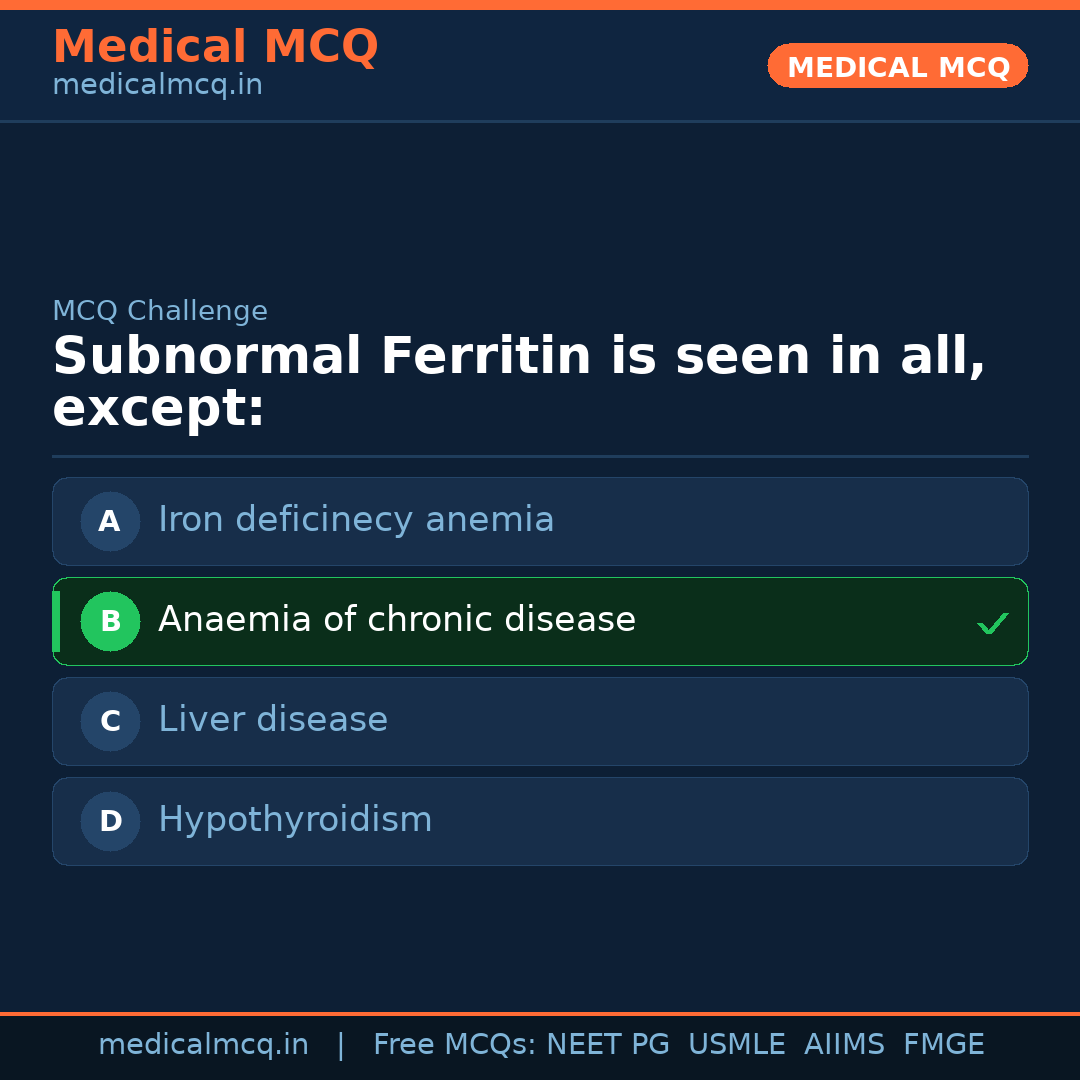Click the AIIMS text in footer
Viewport: 1080px width, 1080px height.
click(844, 1045)
